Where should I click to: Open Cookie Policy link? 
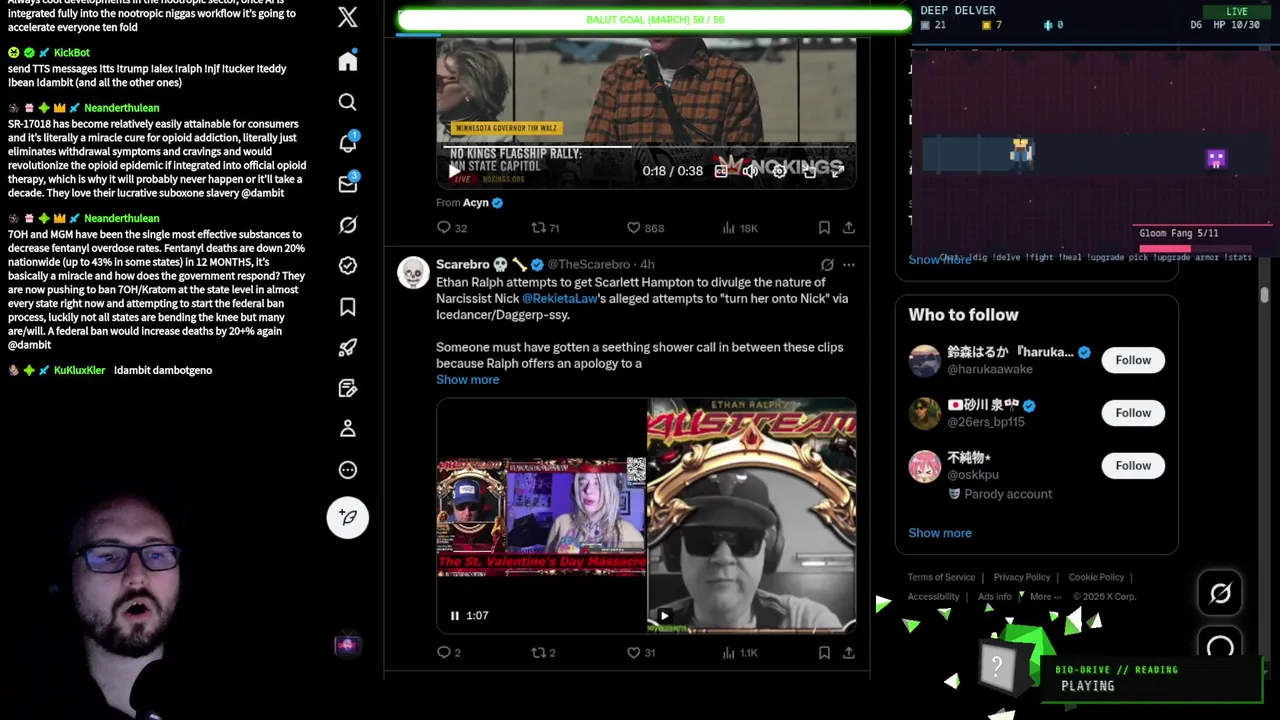(x=1096, y=577)
